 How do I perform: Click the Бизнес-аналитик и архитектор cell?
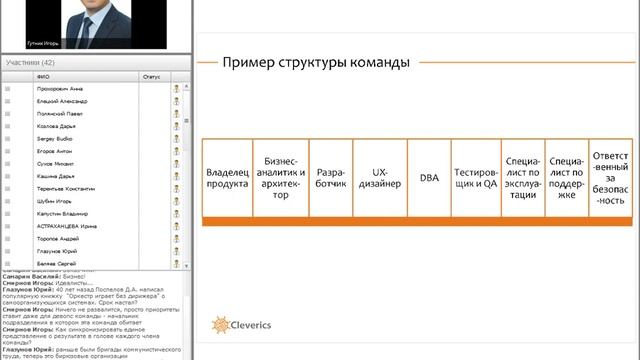pos(281,178)
